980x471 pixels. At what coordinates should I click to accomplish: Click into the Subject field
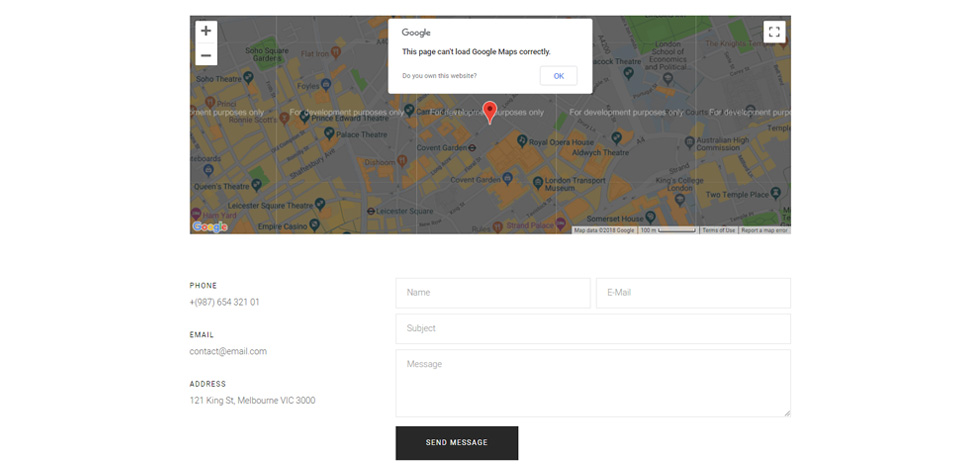pyautogui.click(x=593, y=329)
